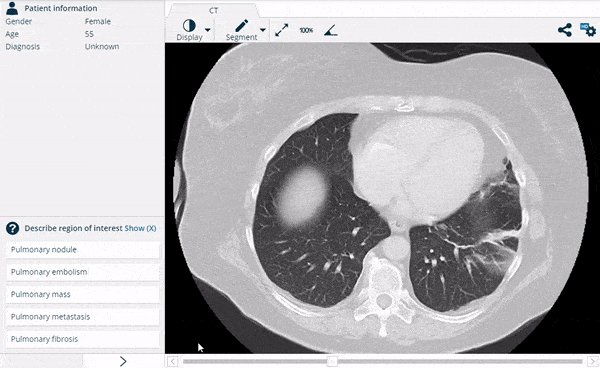
Task: Select the angle measurement tool
Action: pyautogui.click(x=331, y=30)
